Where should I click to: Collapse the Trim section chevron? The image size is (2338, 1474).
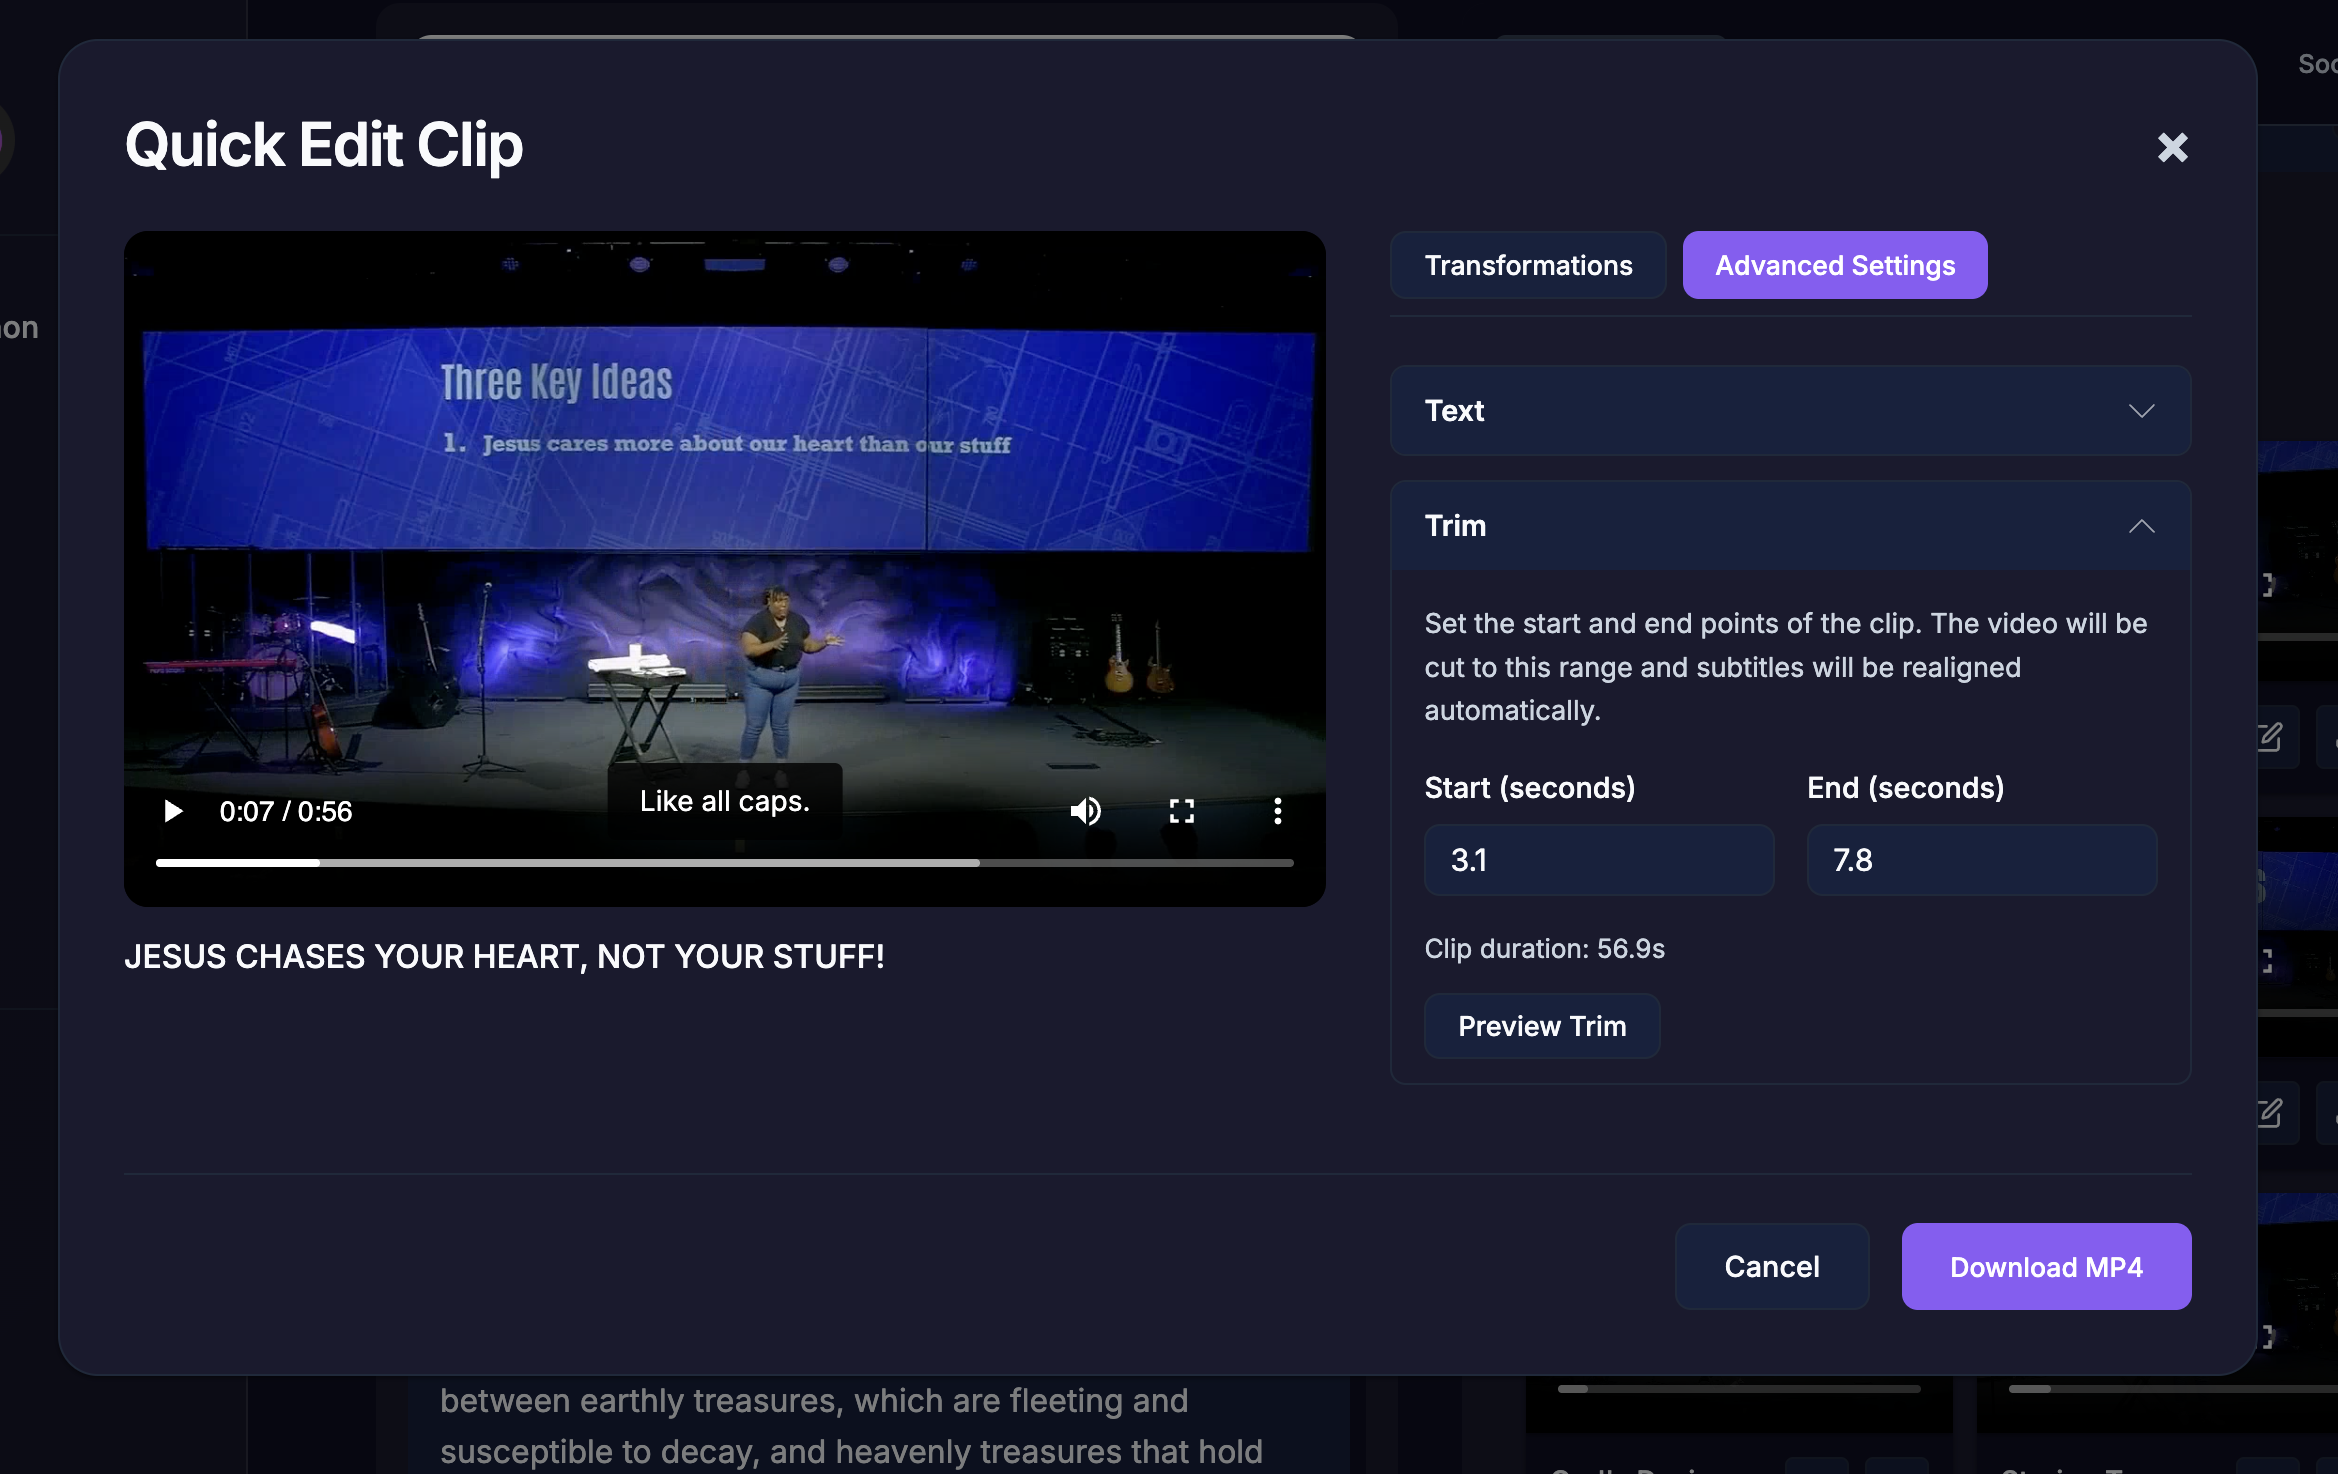click(2141, 526)
